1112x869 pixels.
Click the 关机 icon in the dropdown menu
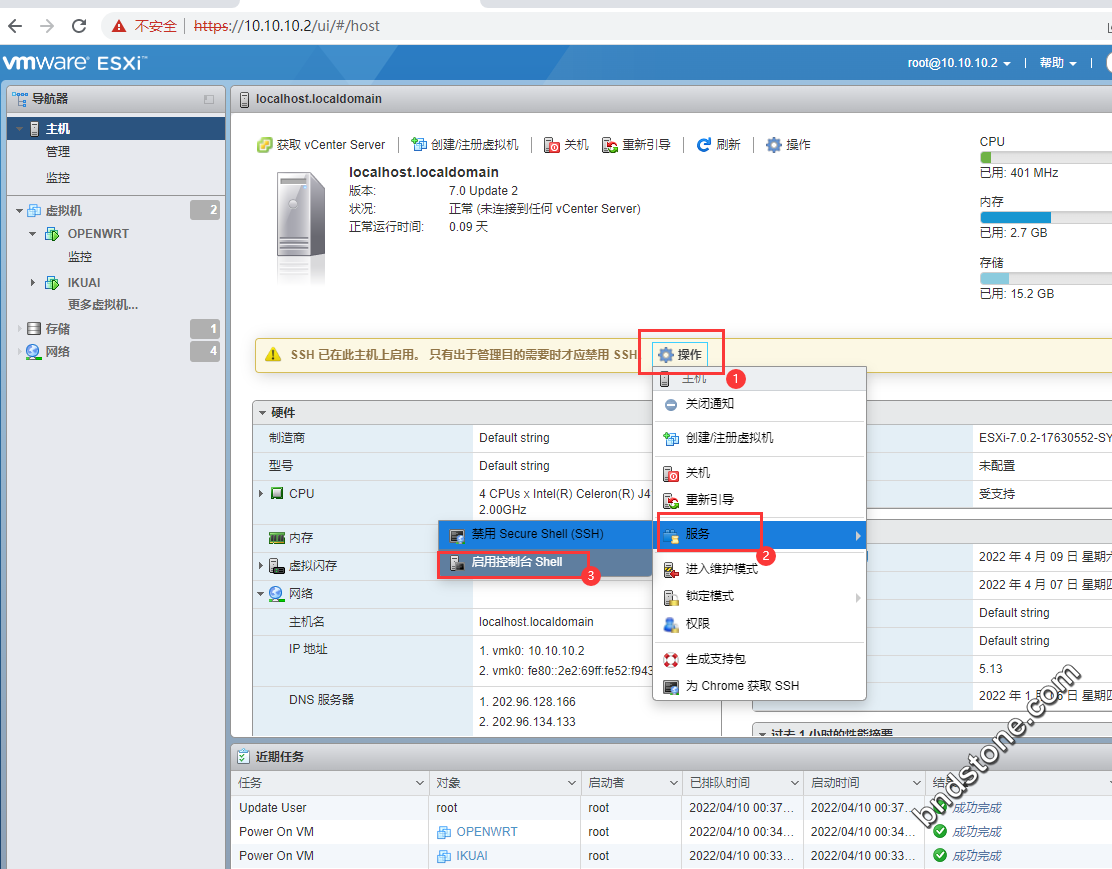(x=671, y=473)
